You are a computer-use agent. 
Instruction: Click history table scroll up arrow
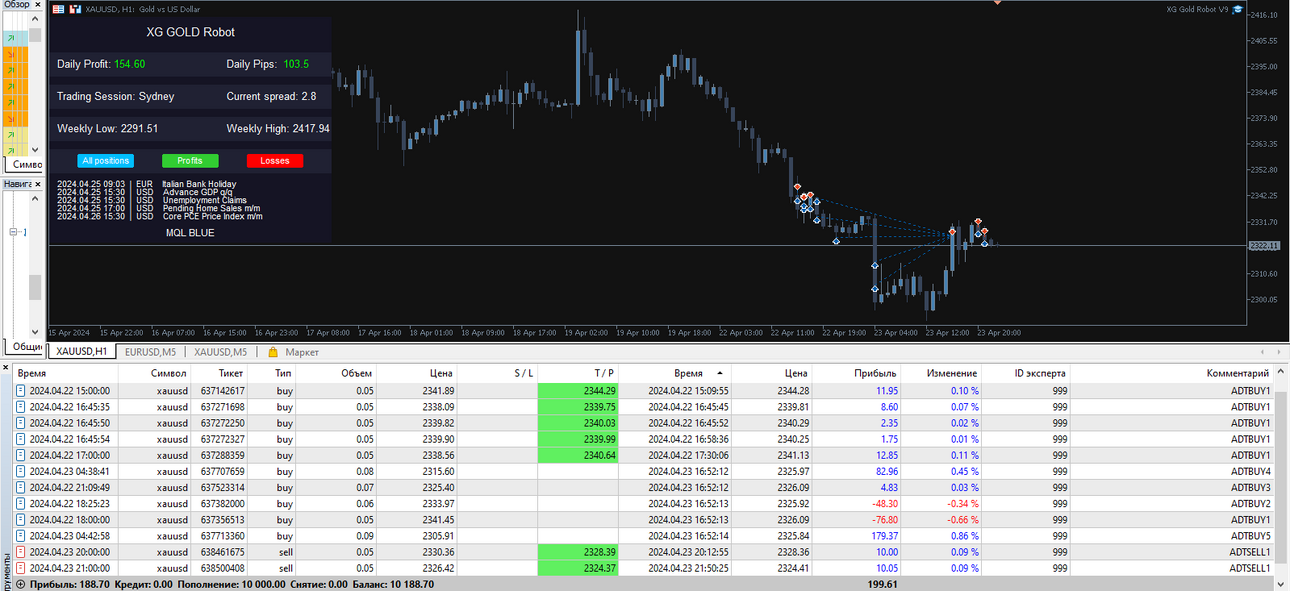pyautogui.click(x=1282, y=370)
